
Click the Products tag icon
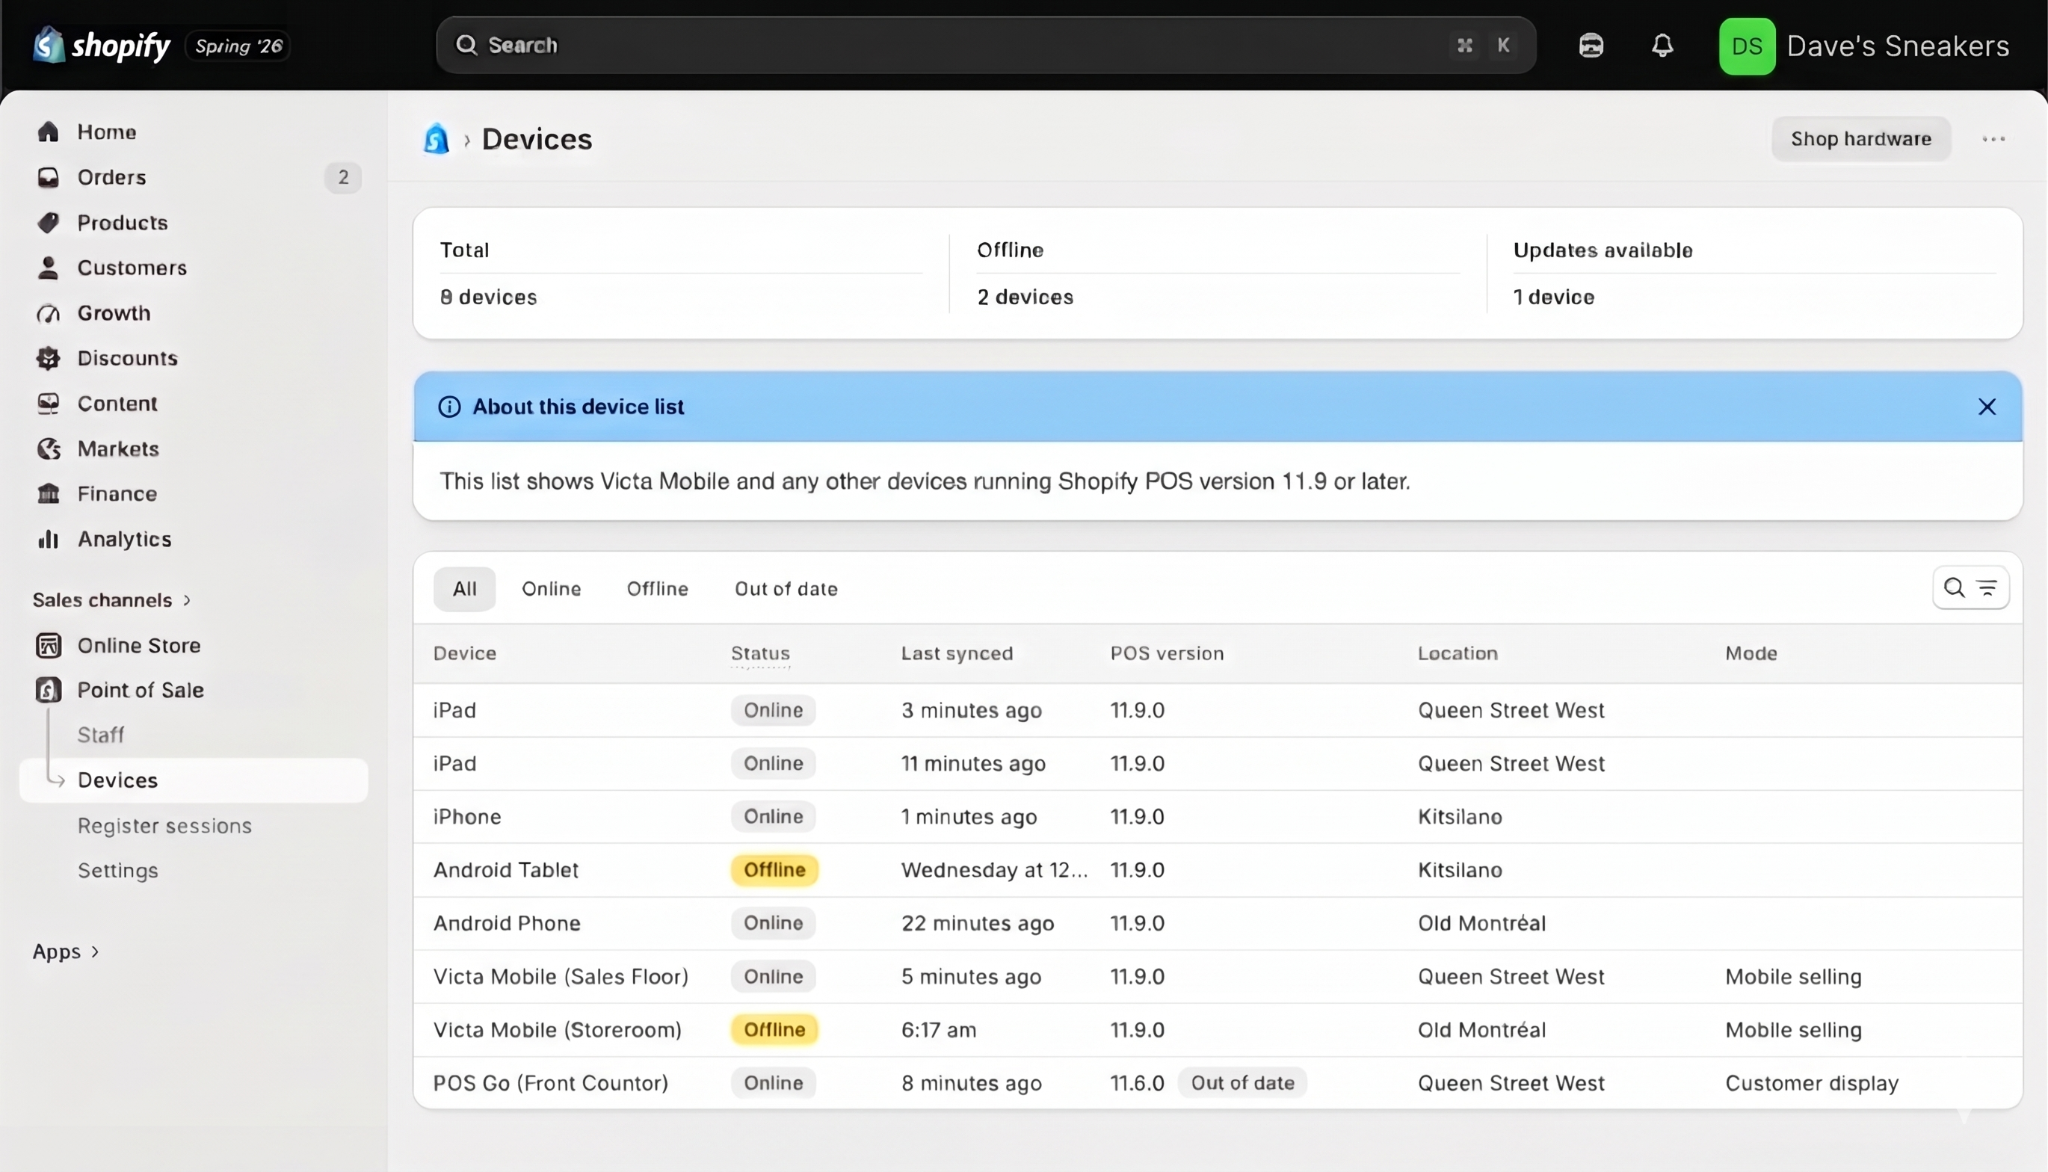48,222
